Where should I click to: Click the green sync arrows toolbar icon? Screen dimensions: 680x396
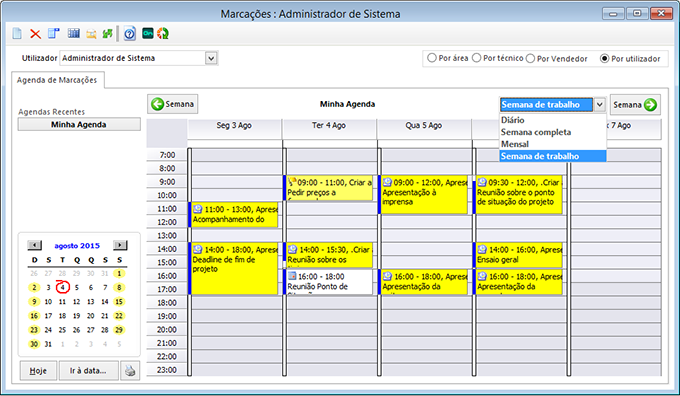point(108,33)
